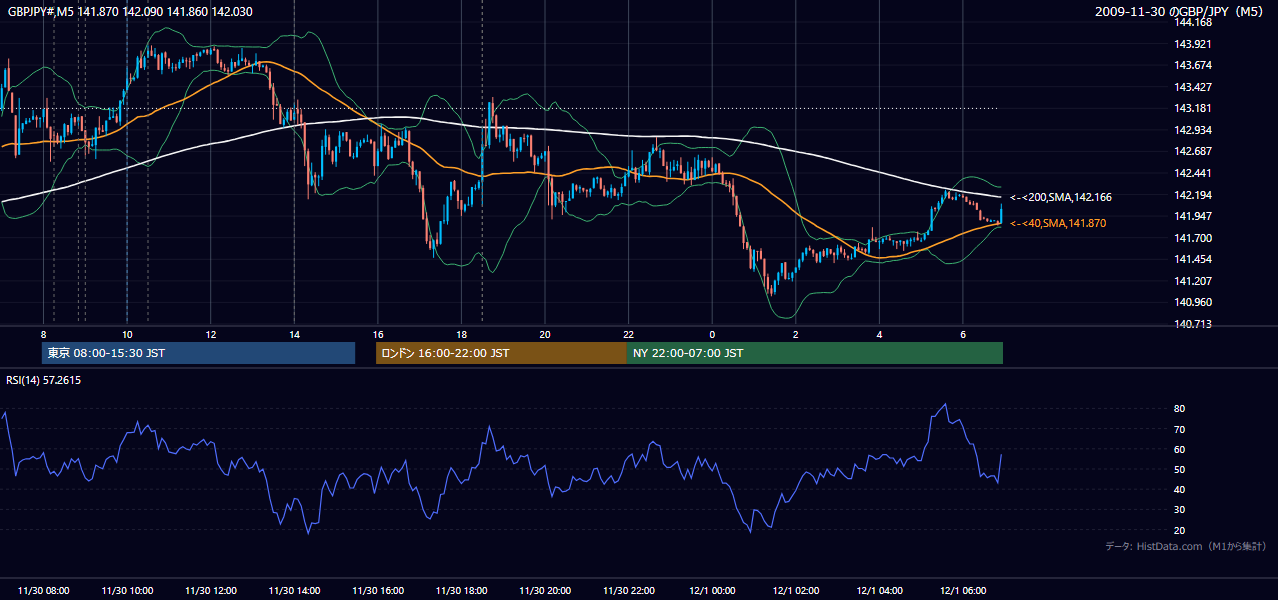Click hour label 14 under the price chart
This screenshot has width=1278, height=600.
[294, 334]
